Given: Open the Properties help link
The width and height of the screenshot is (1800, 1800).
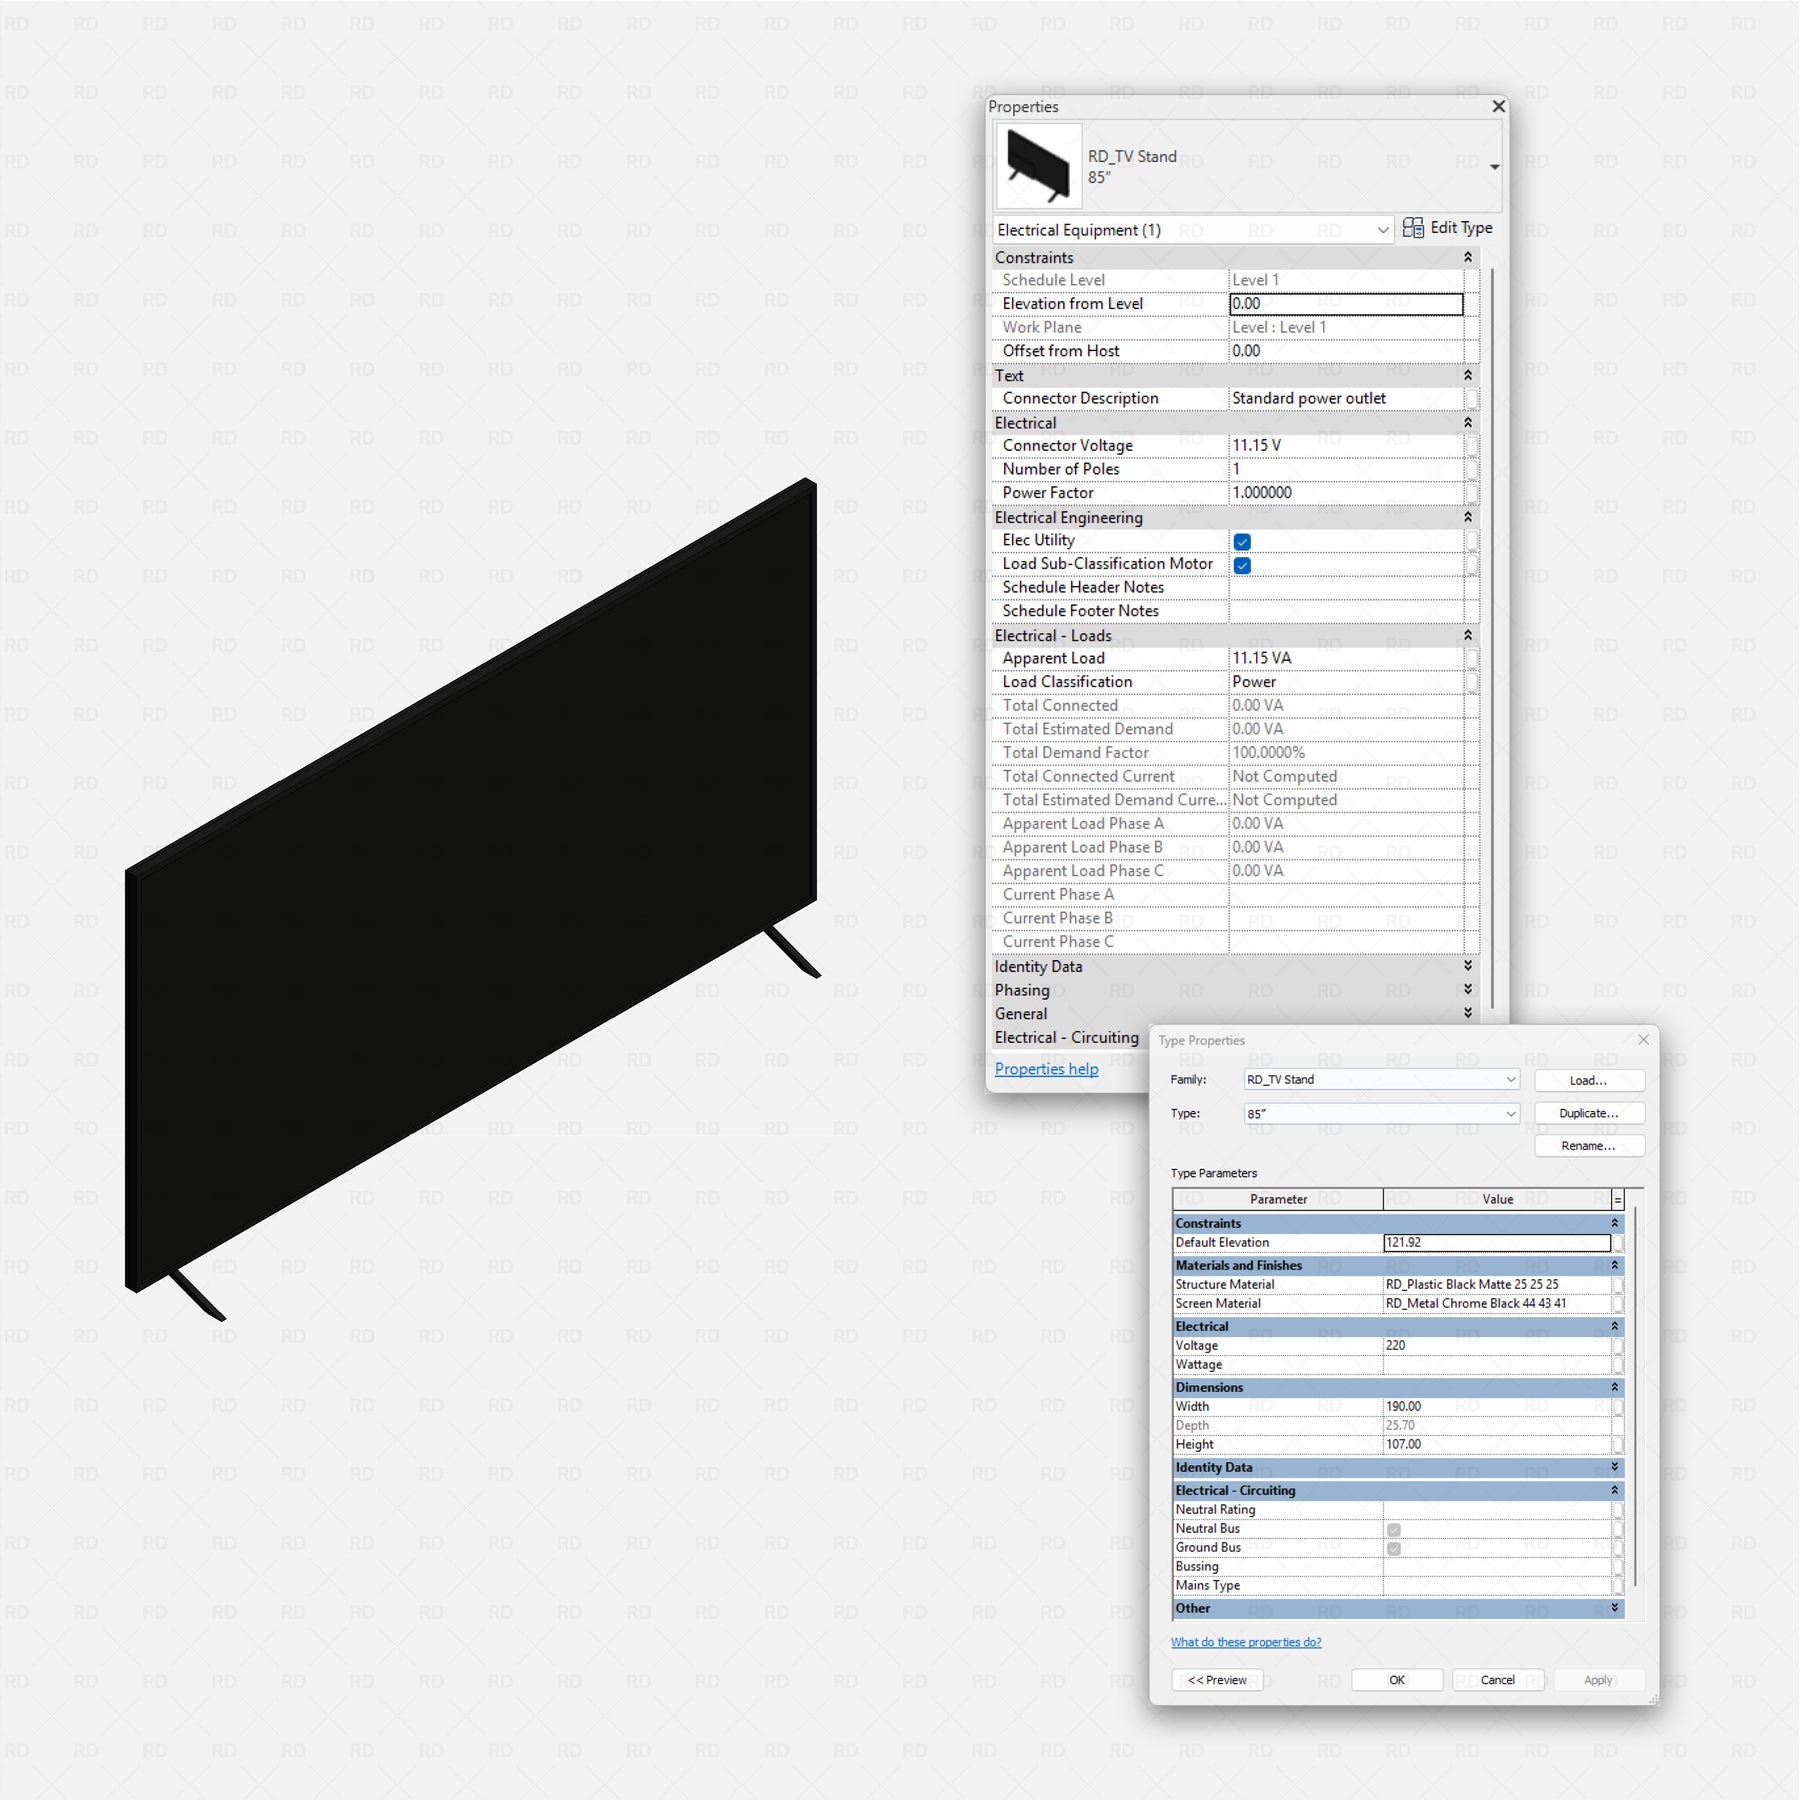Looking at the screenshot, I should tap(1046, 1069).
